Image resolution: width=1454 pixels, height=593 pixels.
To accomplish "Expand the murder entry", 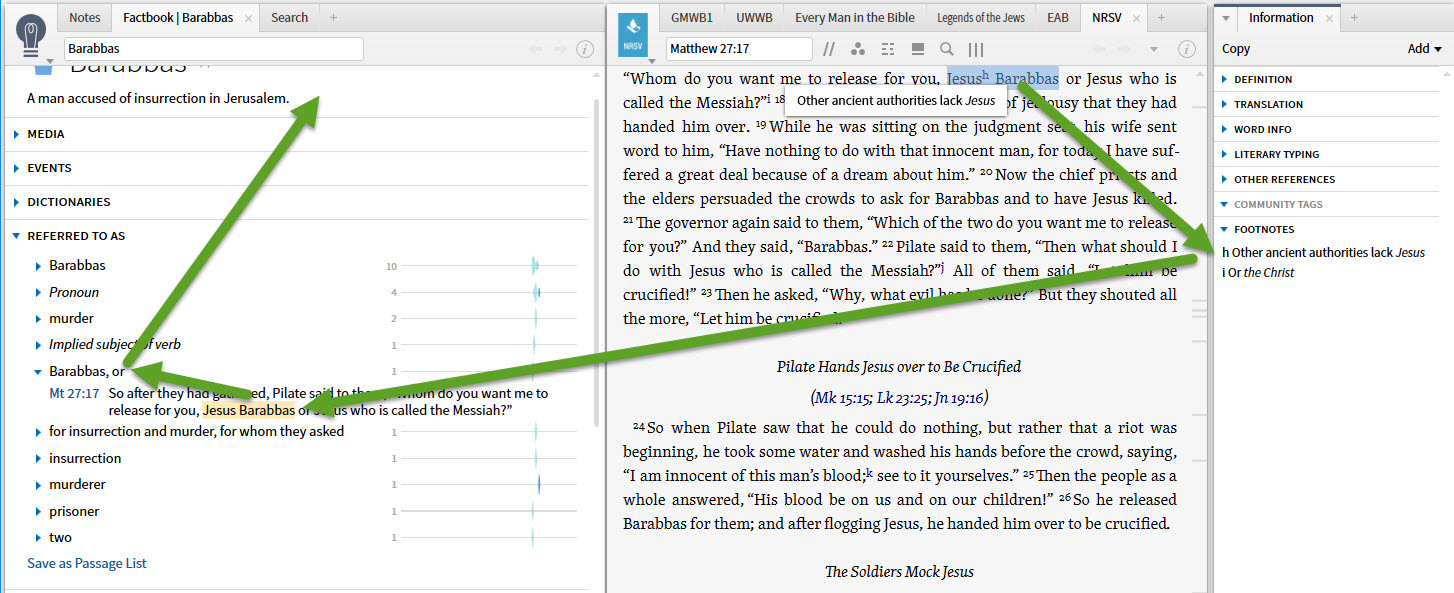I will 39,318.
